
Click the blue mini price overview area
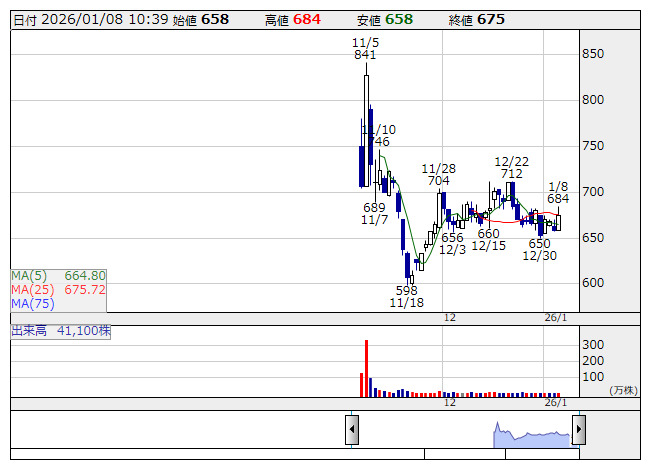(532, 435)
